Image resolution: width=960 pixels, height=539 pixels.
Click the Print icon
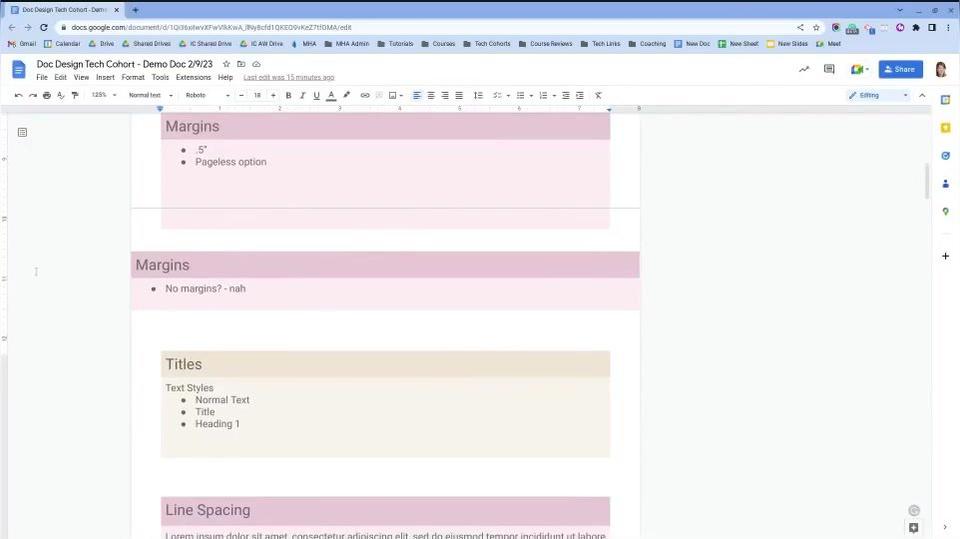(46, 95)
